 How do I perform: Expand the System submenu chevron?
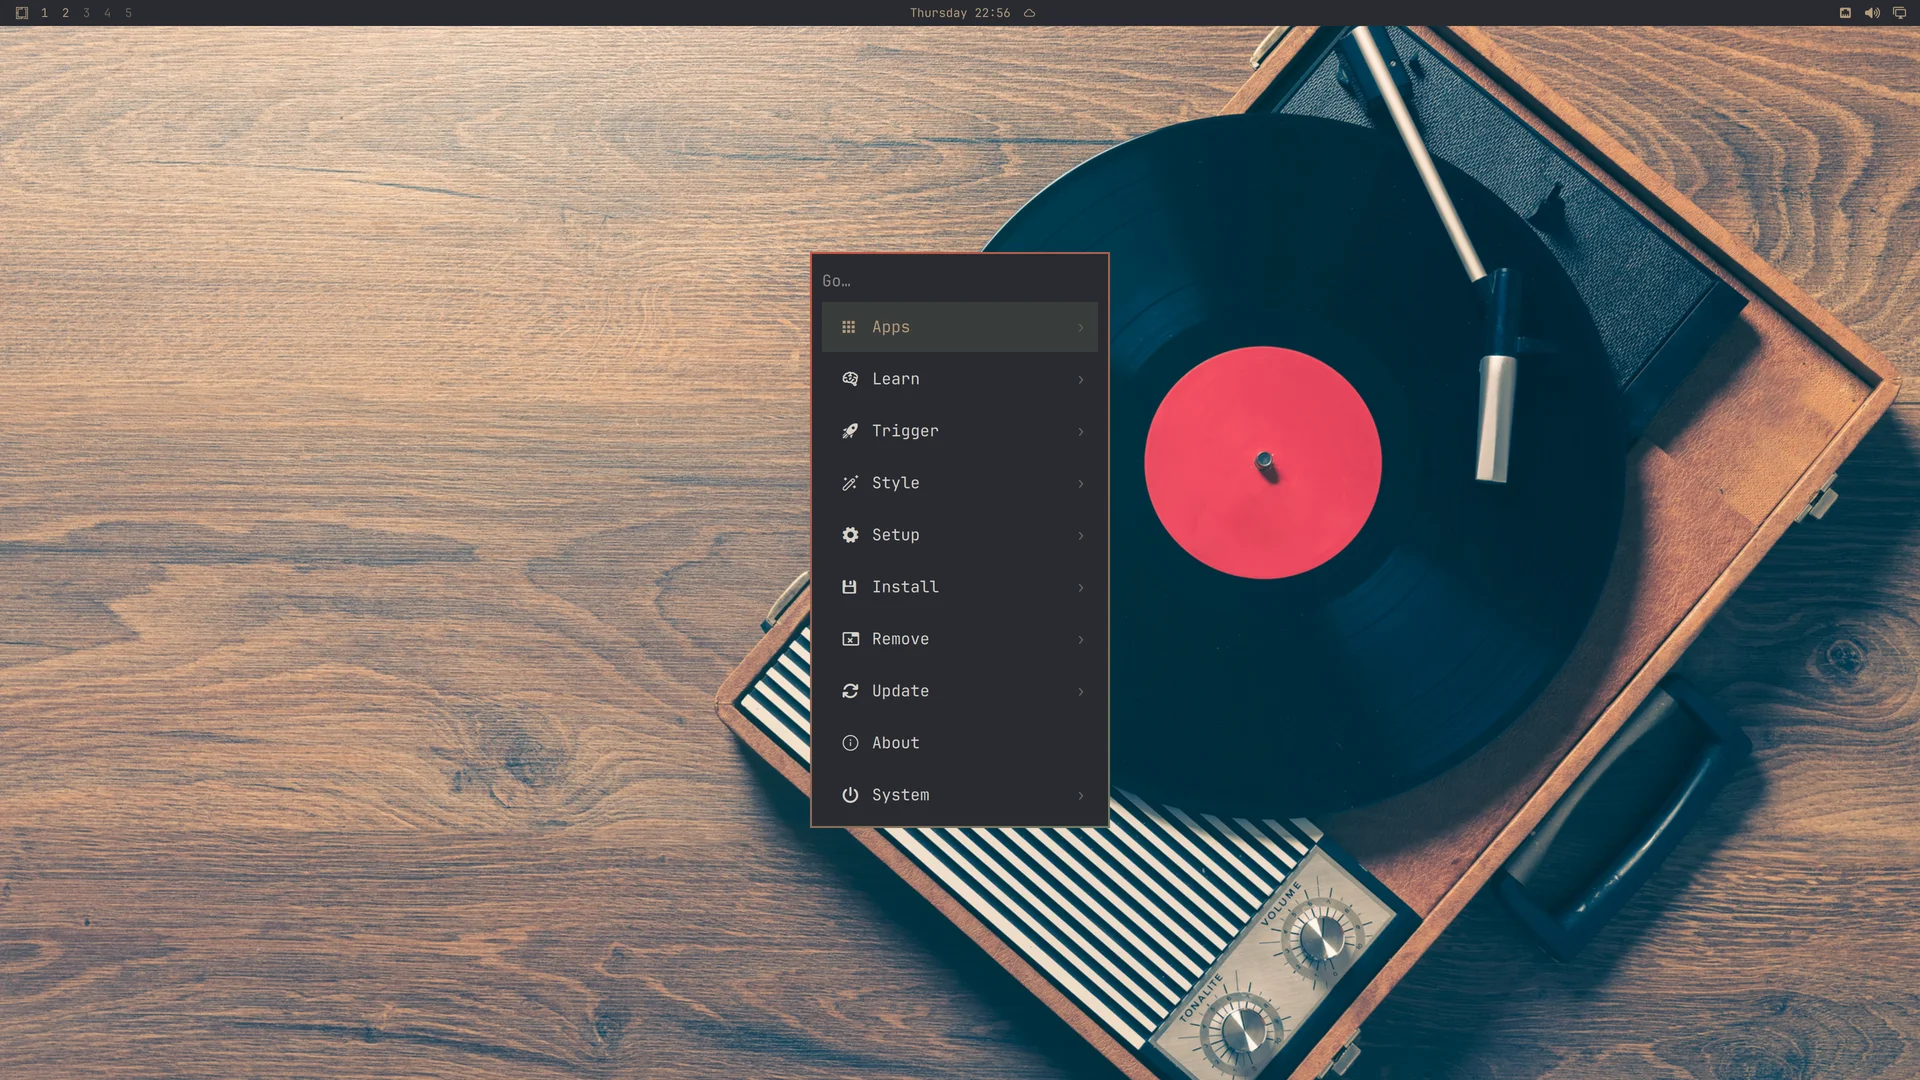tap(1081, 795)
